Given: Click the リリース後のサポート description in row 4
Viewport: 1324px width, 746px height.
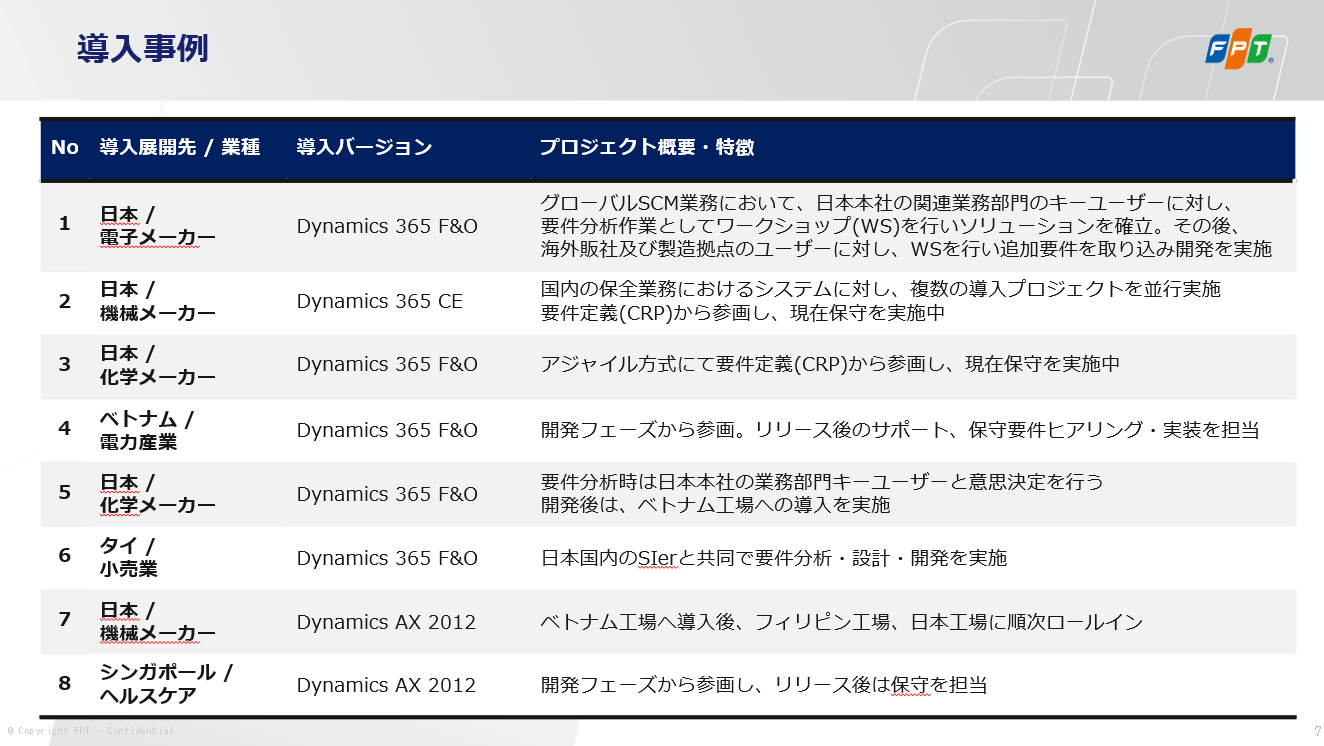Looking at the screenshot, I should (900, 430).
